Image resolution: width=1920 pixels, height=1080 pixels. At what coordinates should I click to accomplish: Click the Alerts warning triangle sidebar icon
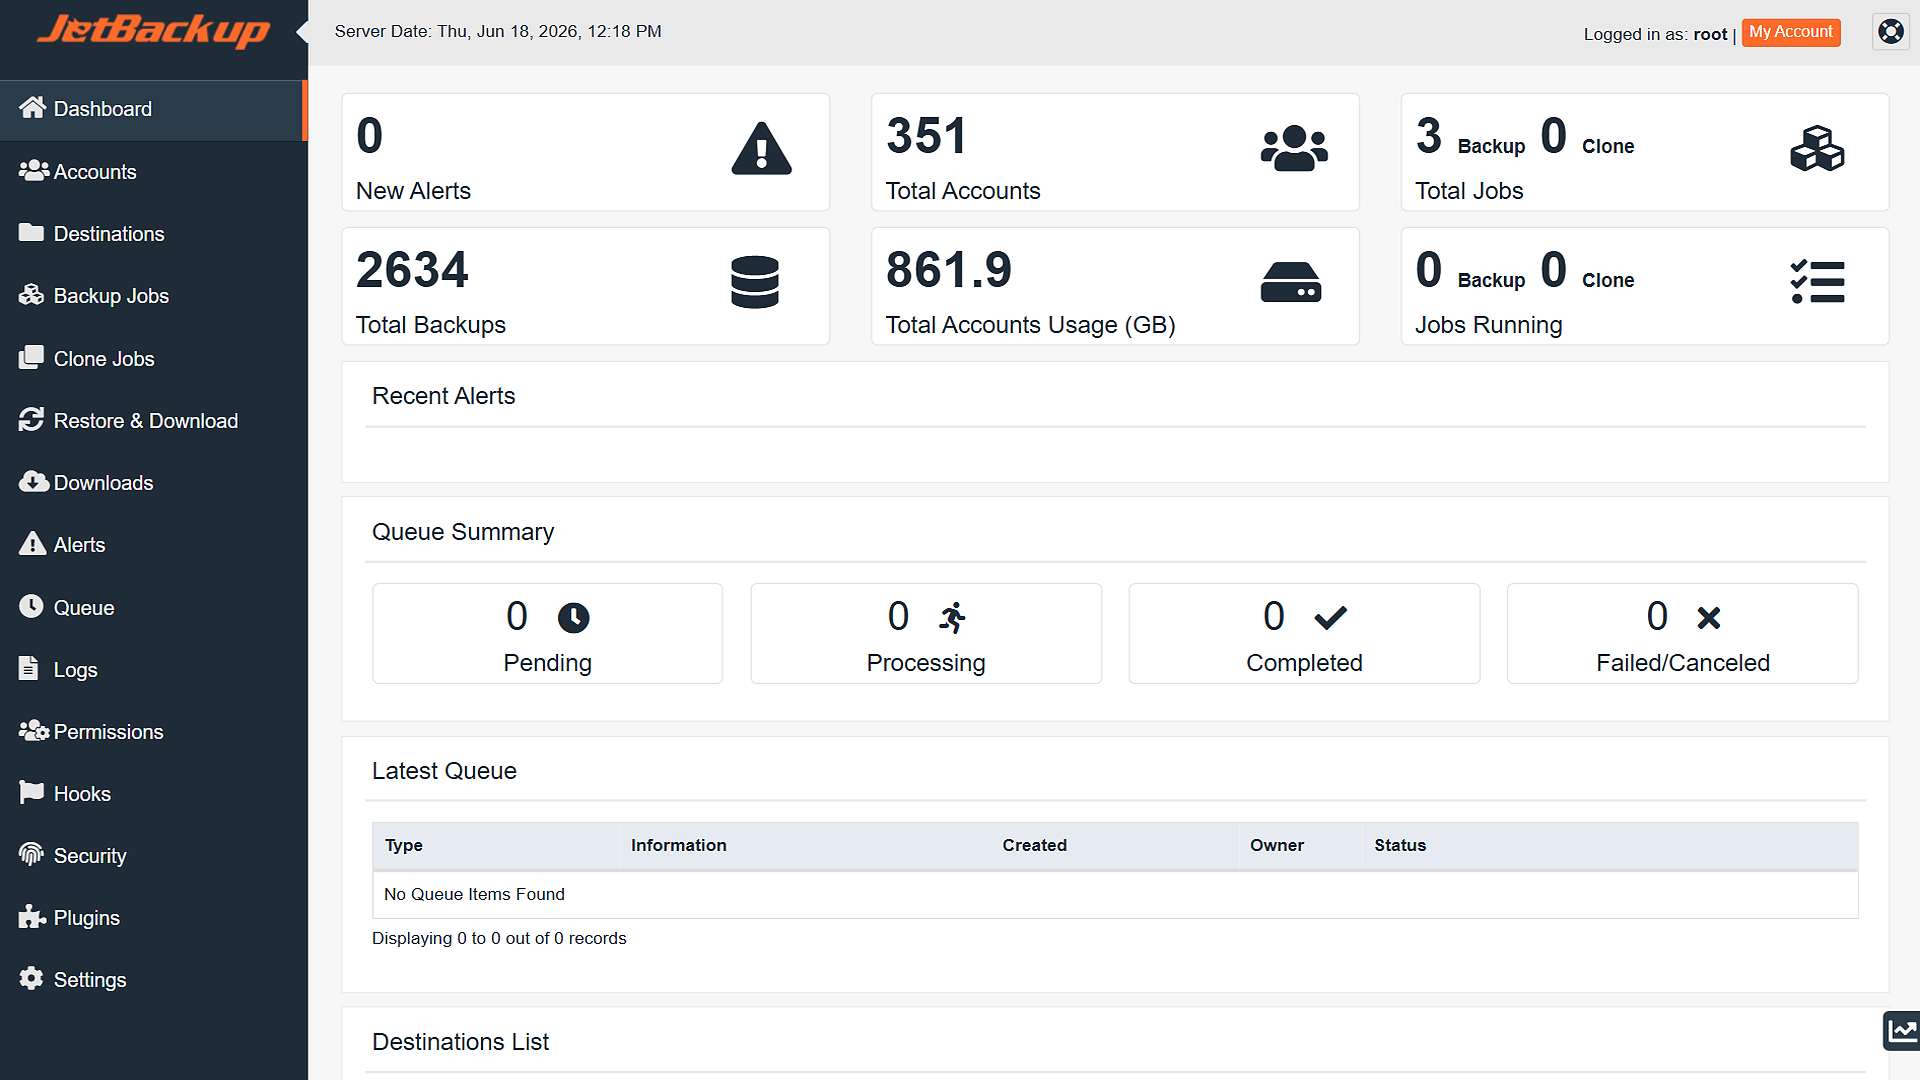click(32, 544)
